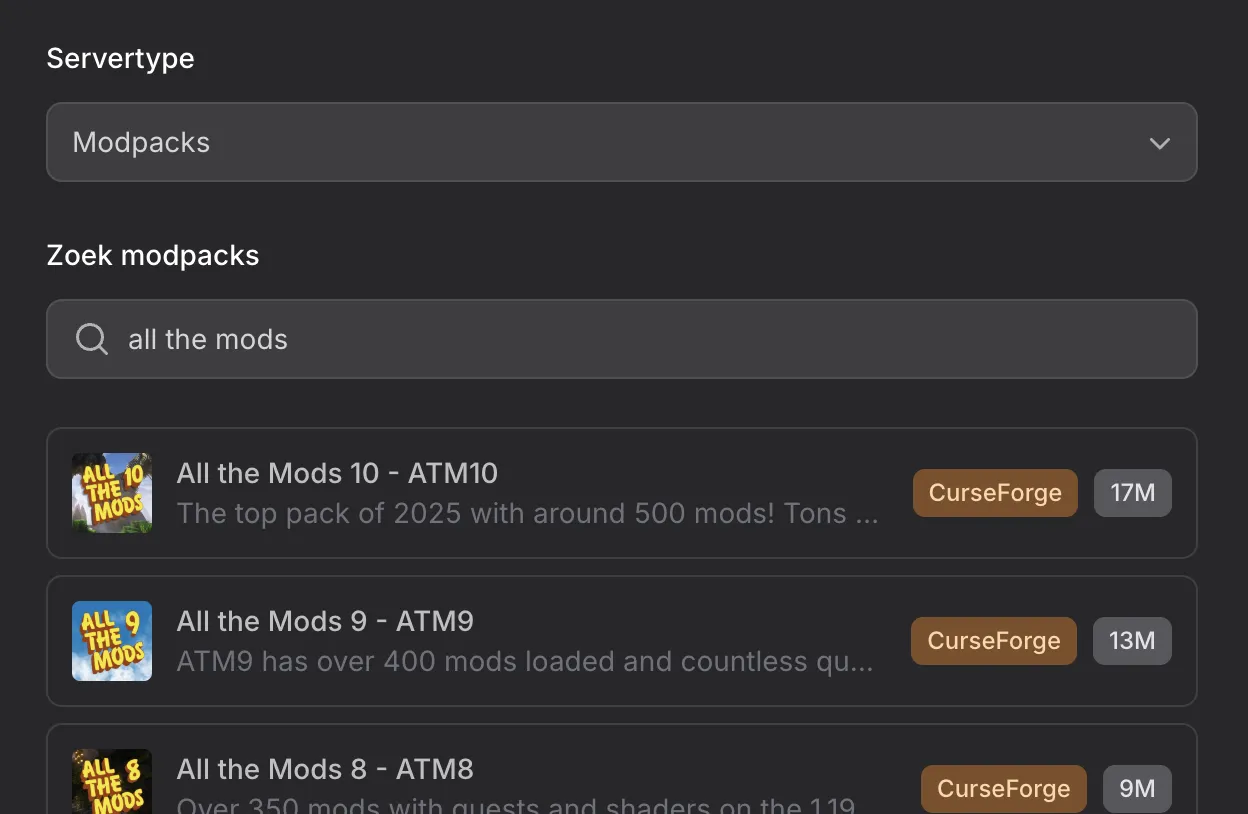Viewport: 1248px width, 814px height.
Task: Expand the Modpacks server type list
Action: [x=622, y=142]
